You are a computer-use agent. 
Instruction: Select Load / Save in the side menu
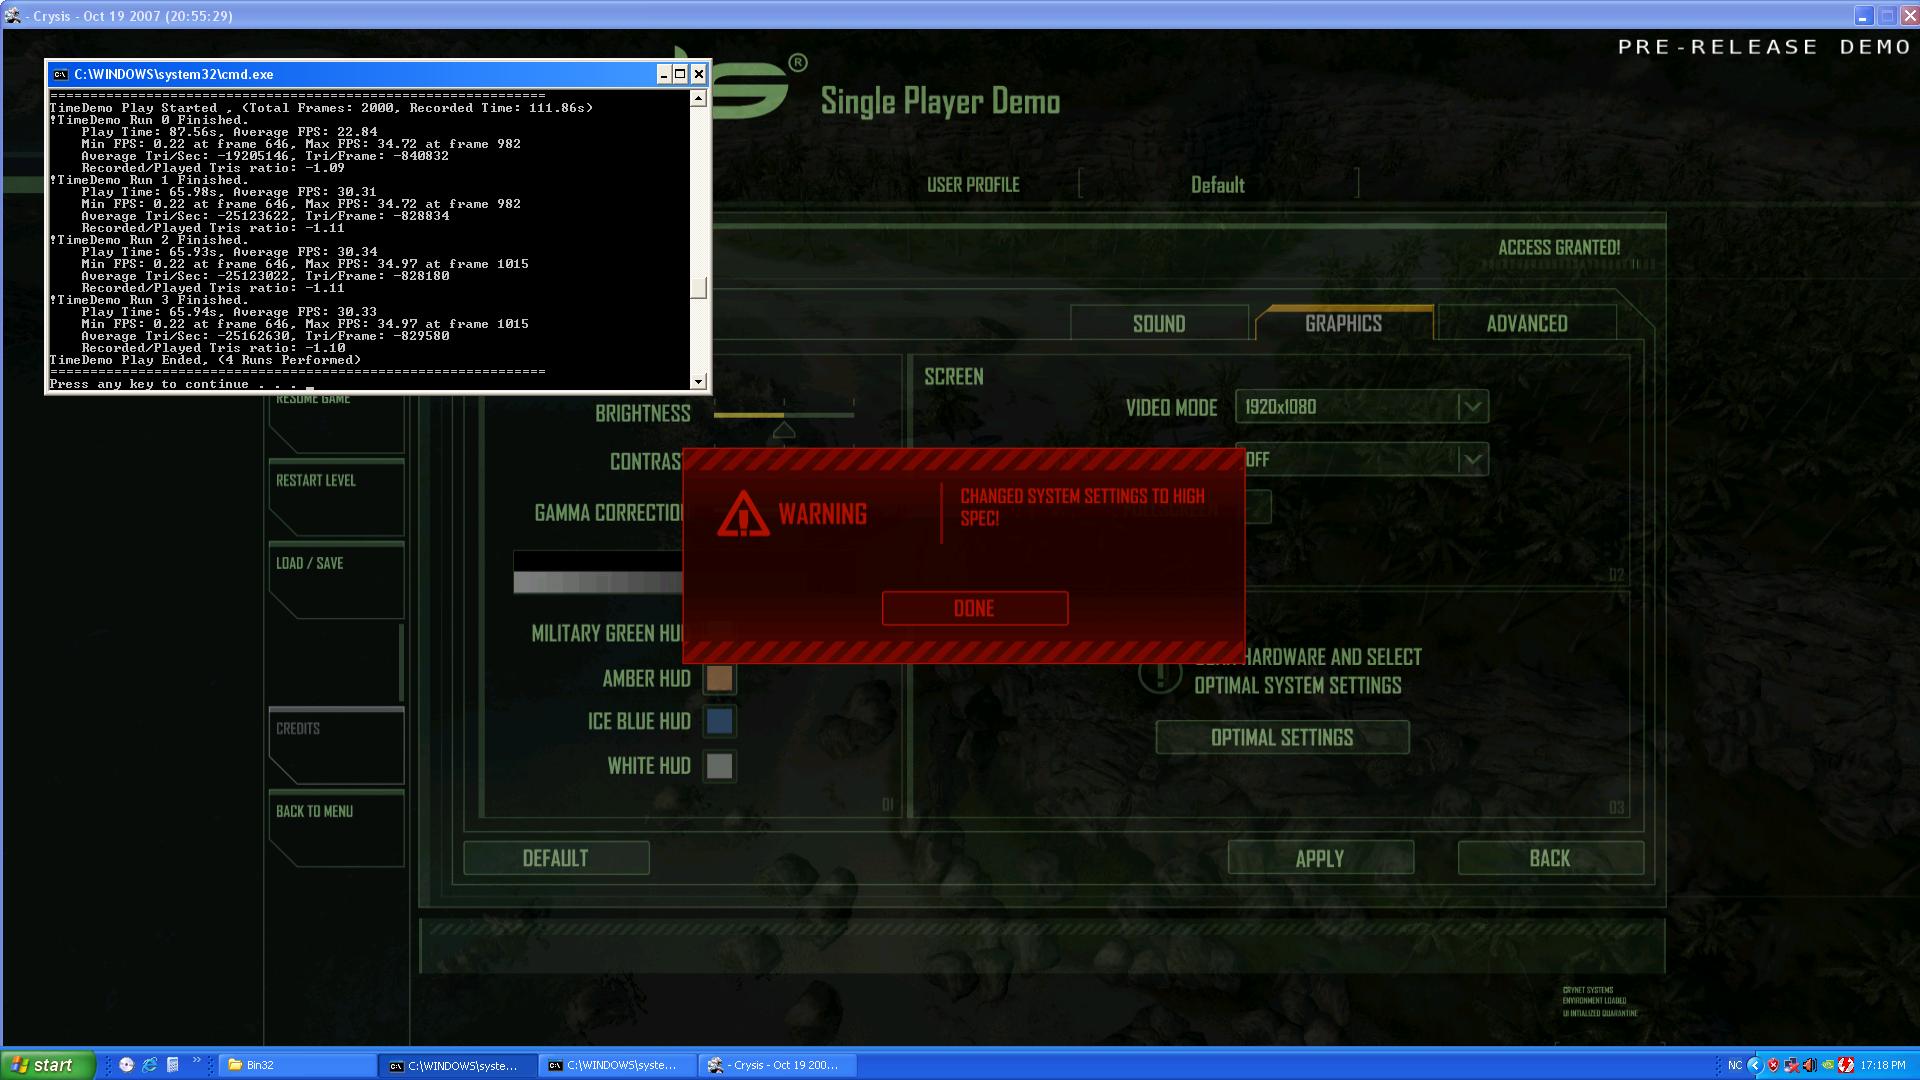(x=336, y=580)
